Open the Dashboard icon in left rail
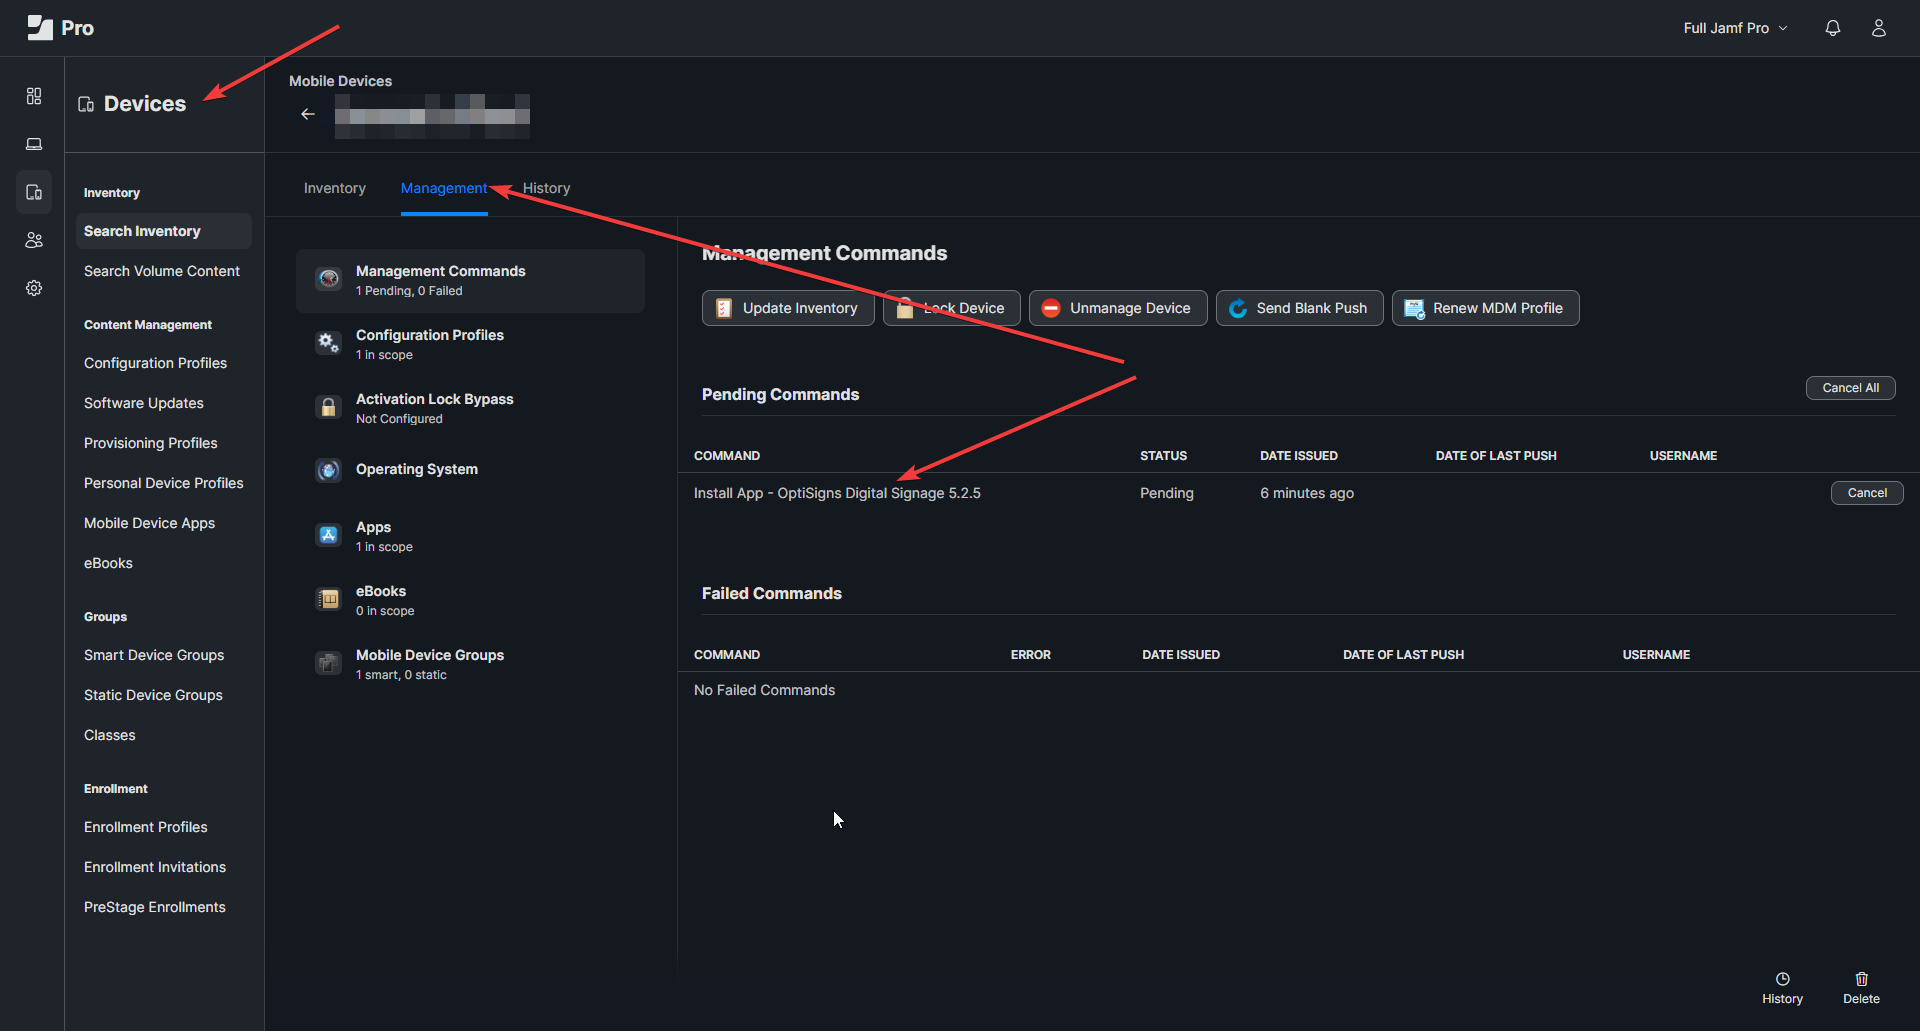1920x1031 pixels. (x=34, y=96)
